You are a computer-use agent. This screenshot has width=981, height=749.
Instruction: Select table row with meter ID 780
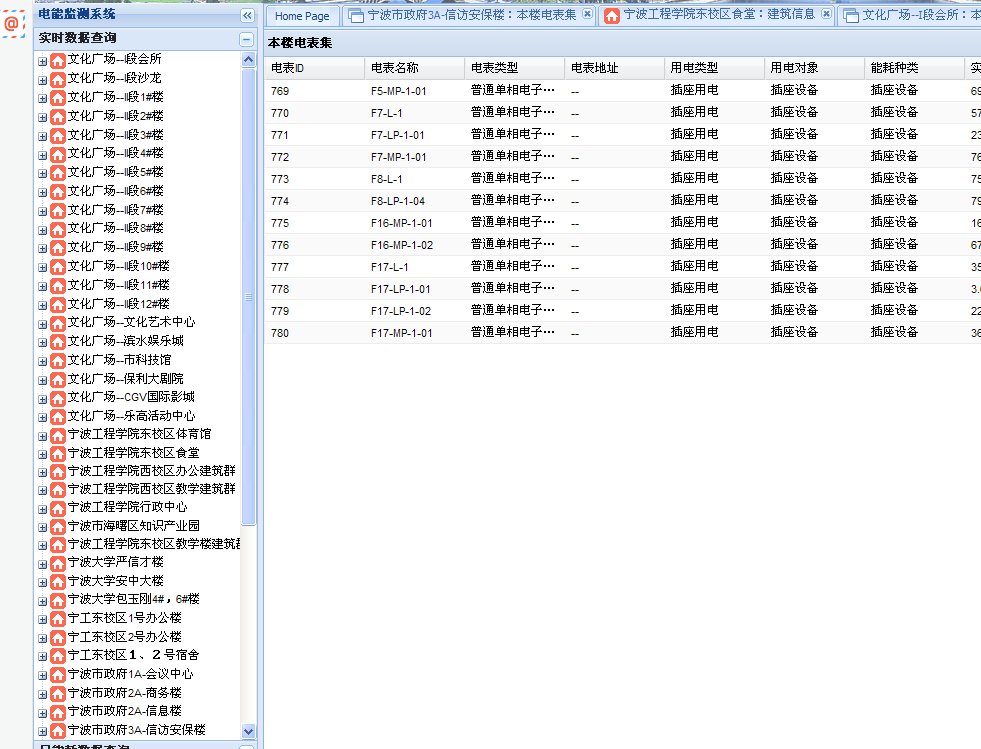point(623,333)
